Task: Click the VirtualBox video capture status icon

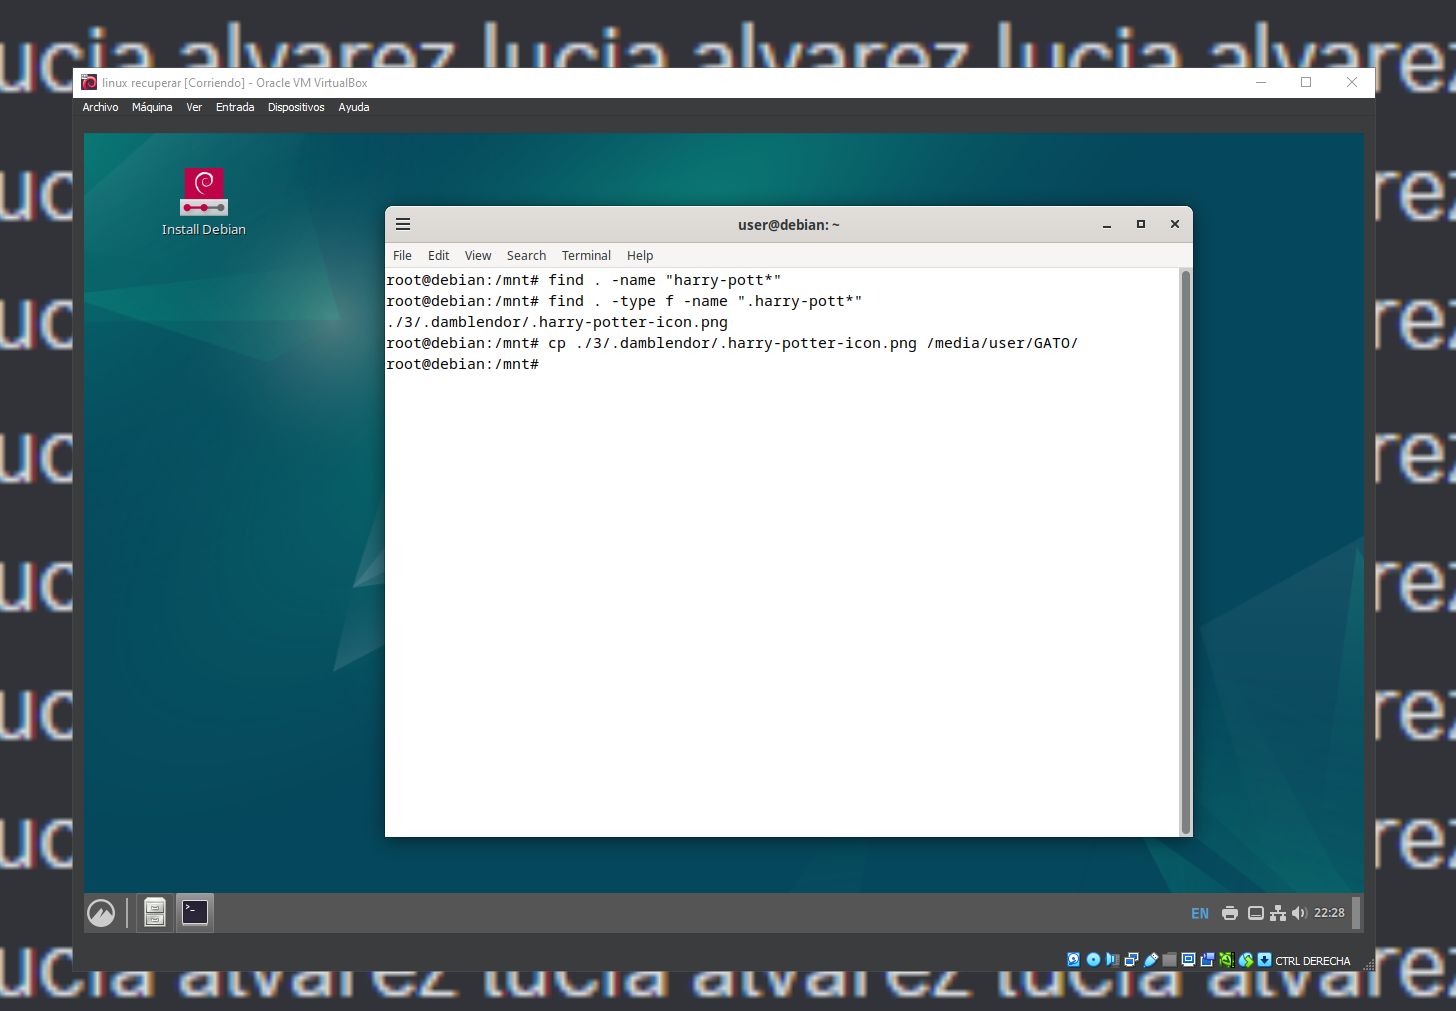Action: click(1208, 959)
